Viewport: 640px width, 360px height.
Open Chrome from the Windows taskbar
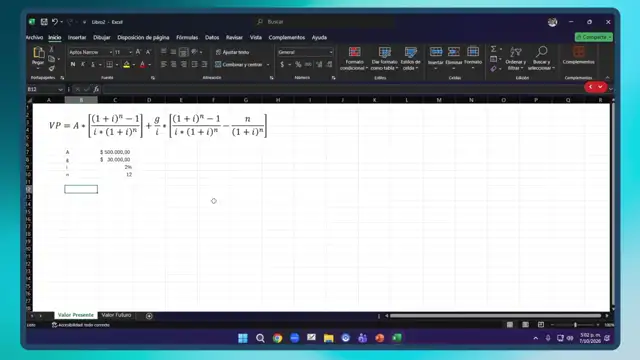278,338
